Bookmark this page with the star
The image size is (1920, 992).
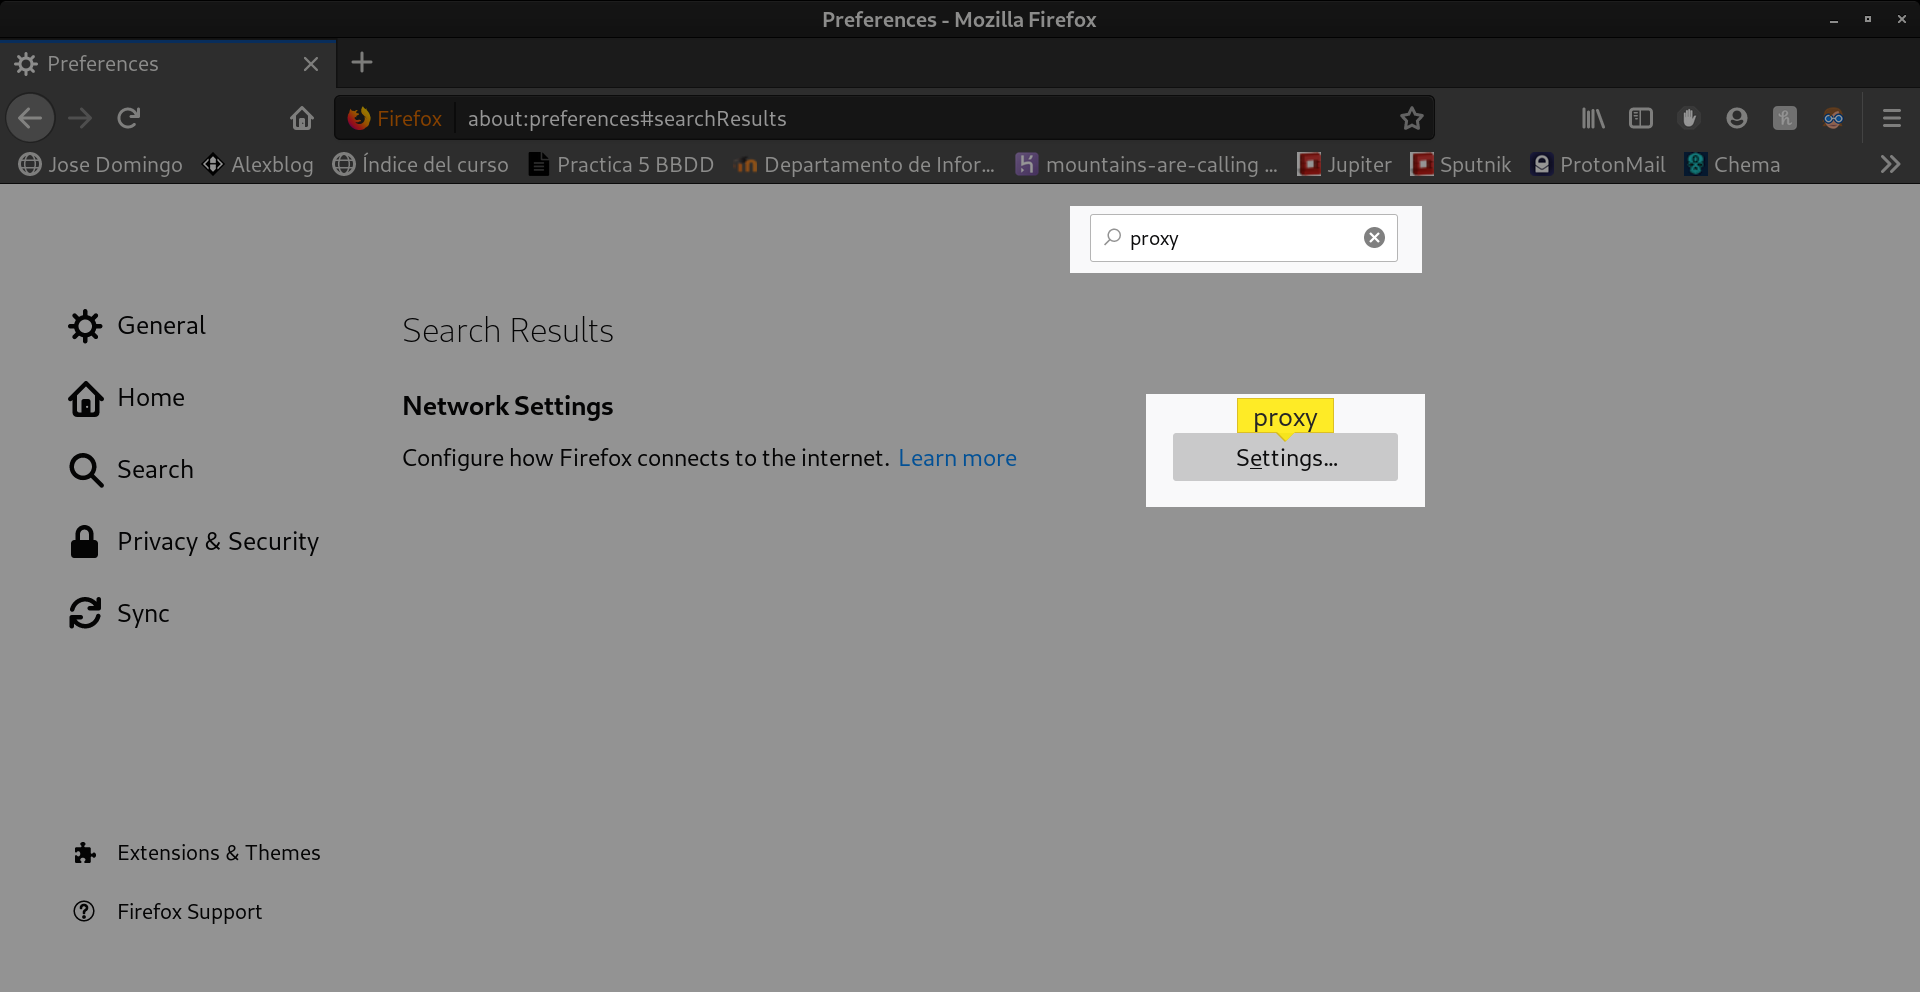pos(1411,119)
